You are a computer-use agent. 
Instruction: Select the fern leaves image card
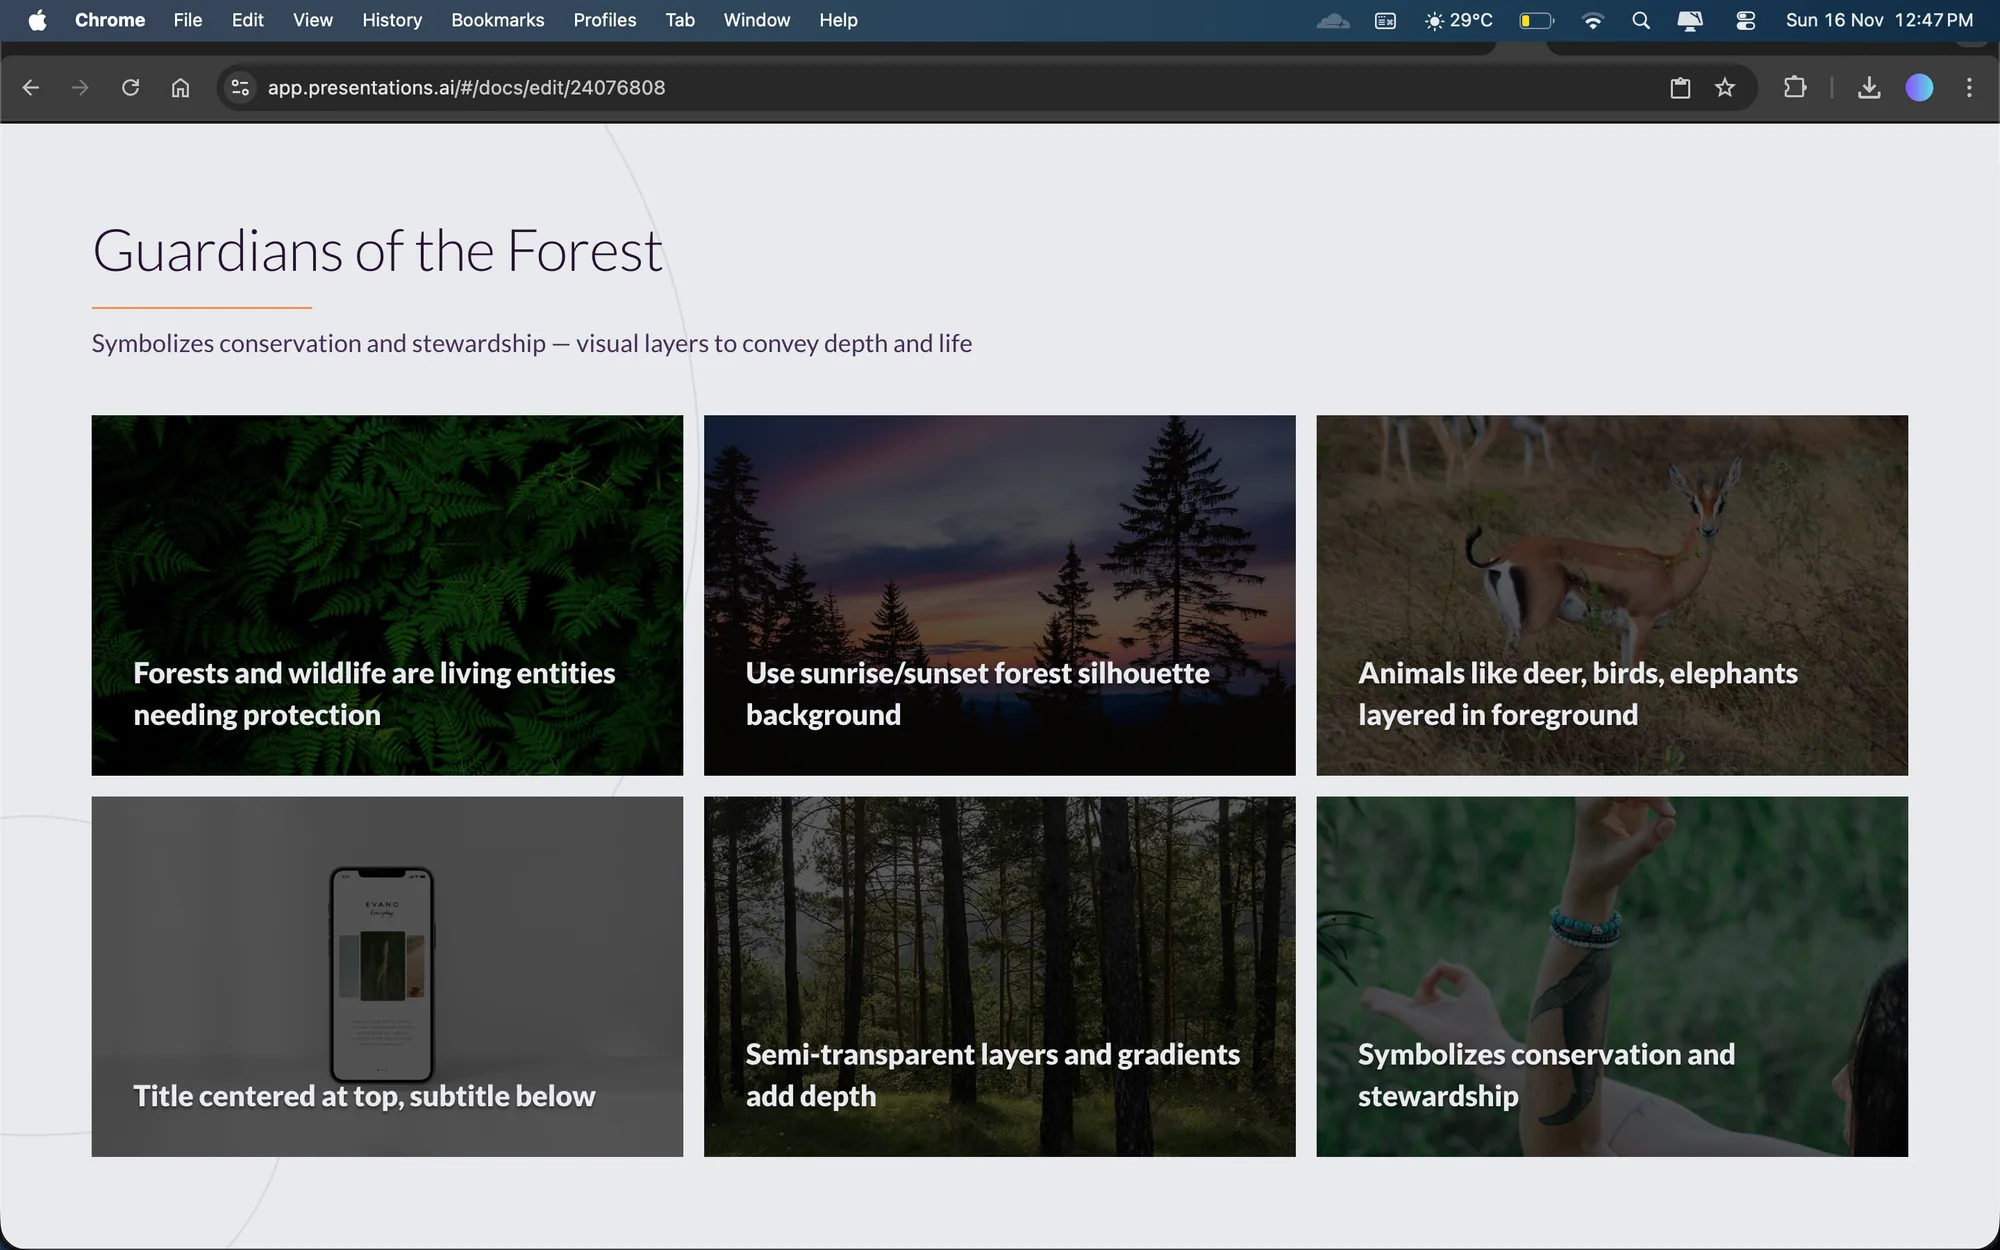[x=387, y=595]
